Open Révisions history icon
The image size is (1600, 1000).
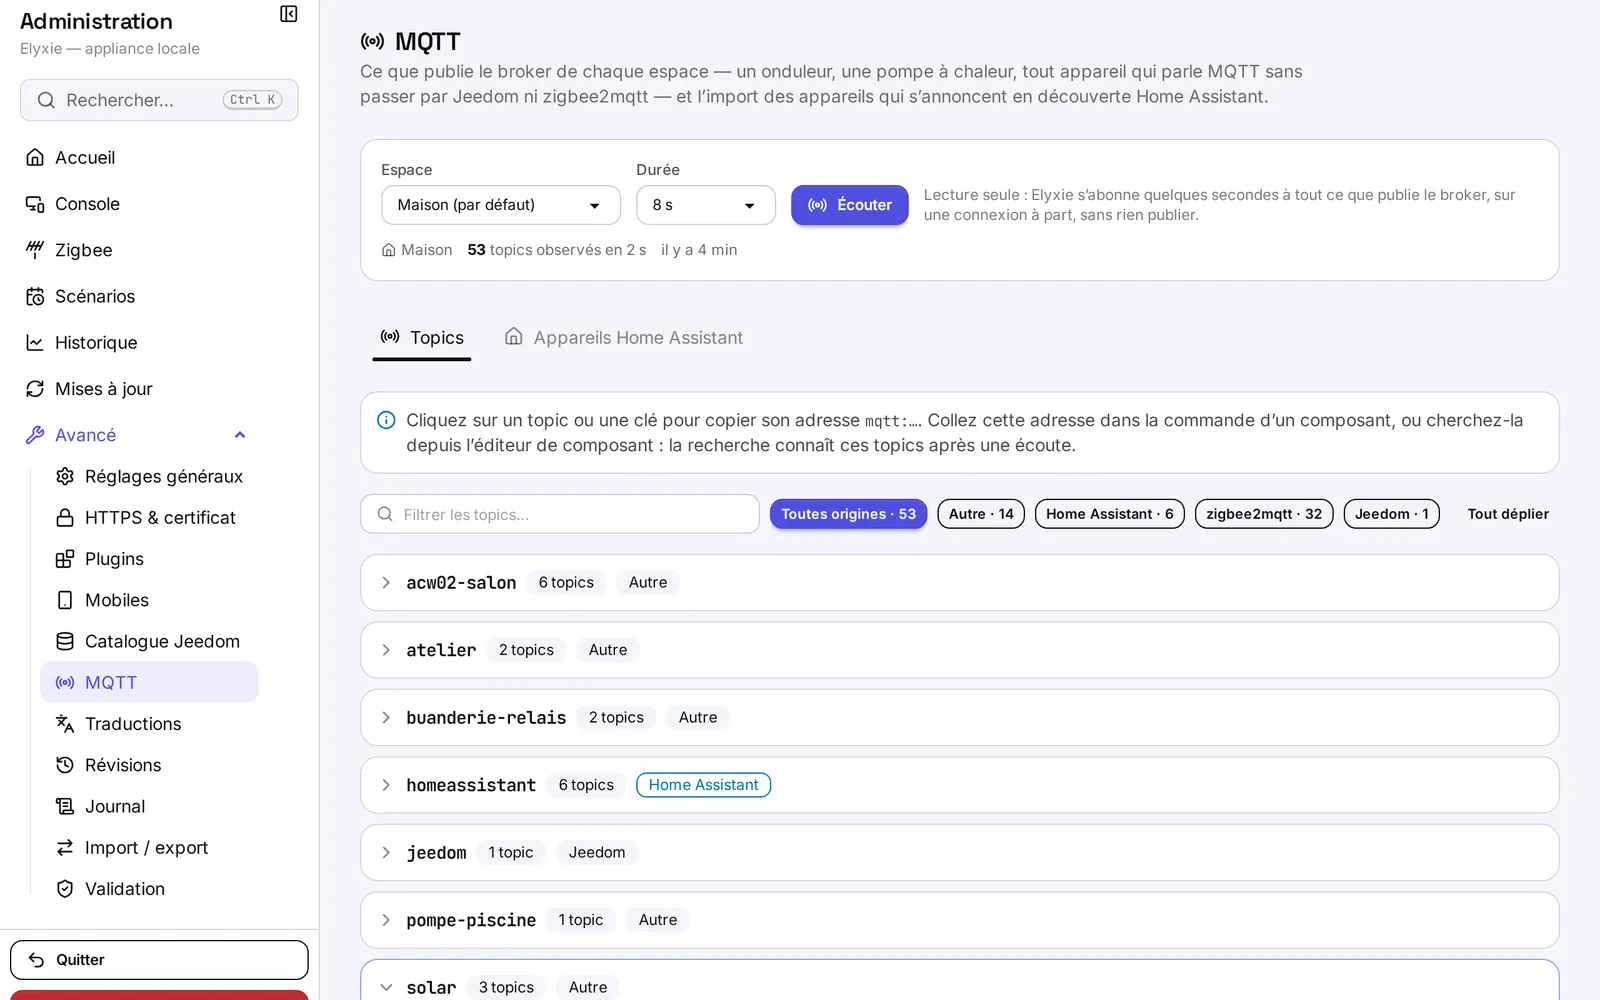(65, 765)
